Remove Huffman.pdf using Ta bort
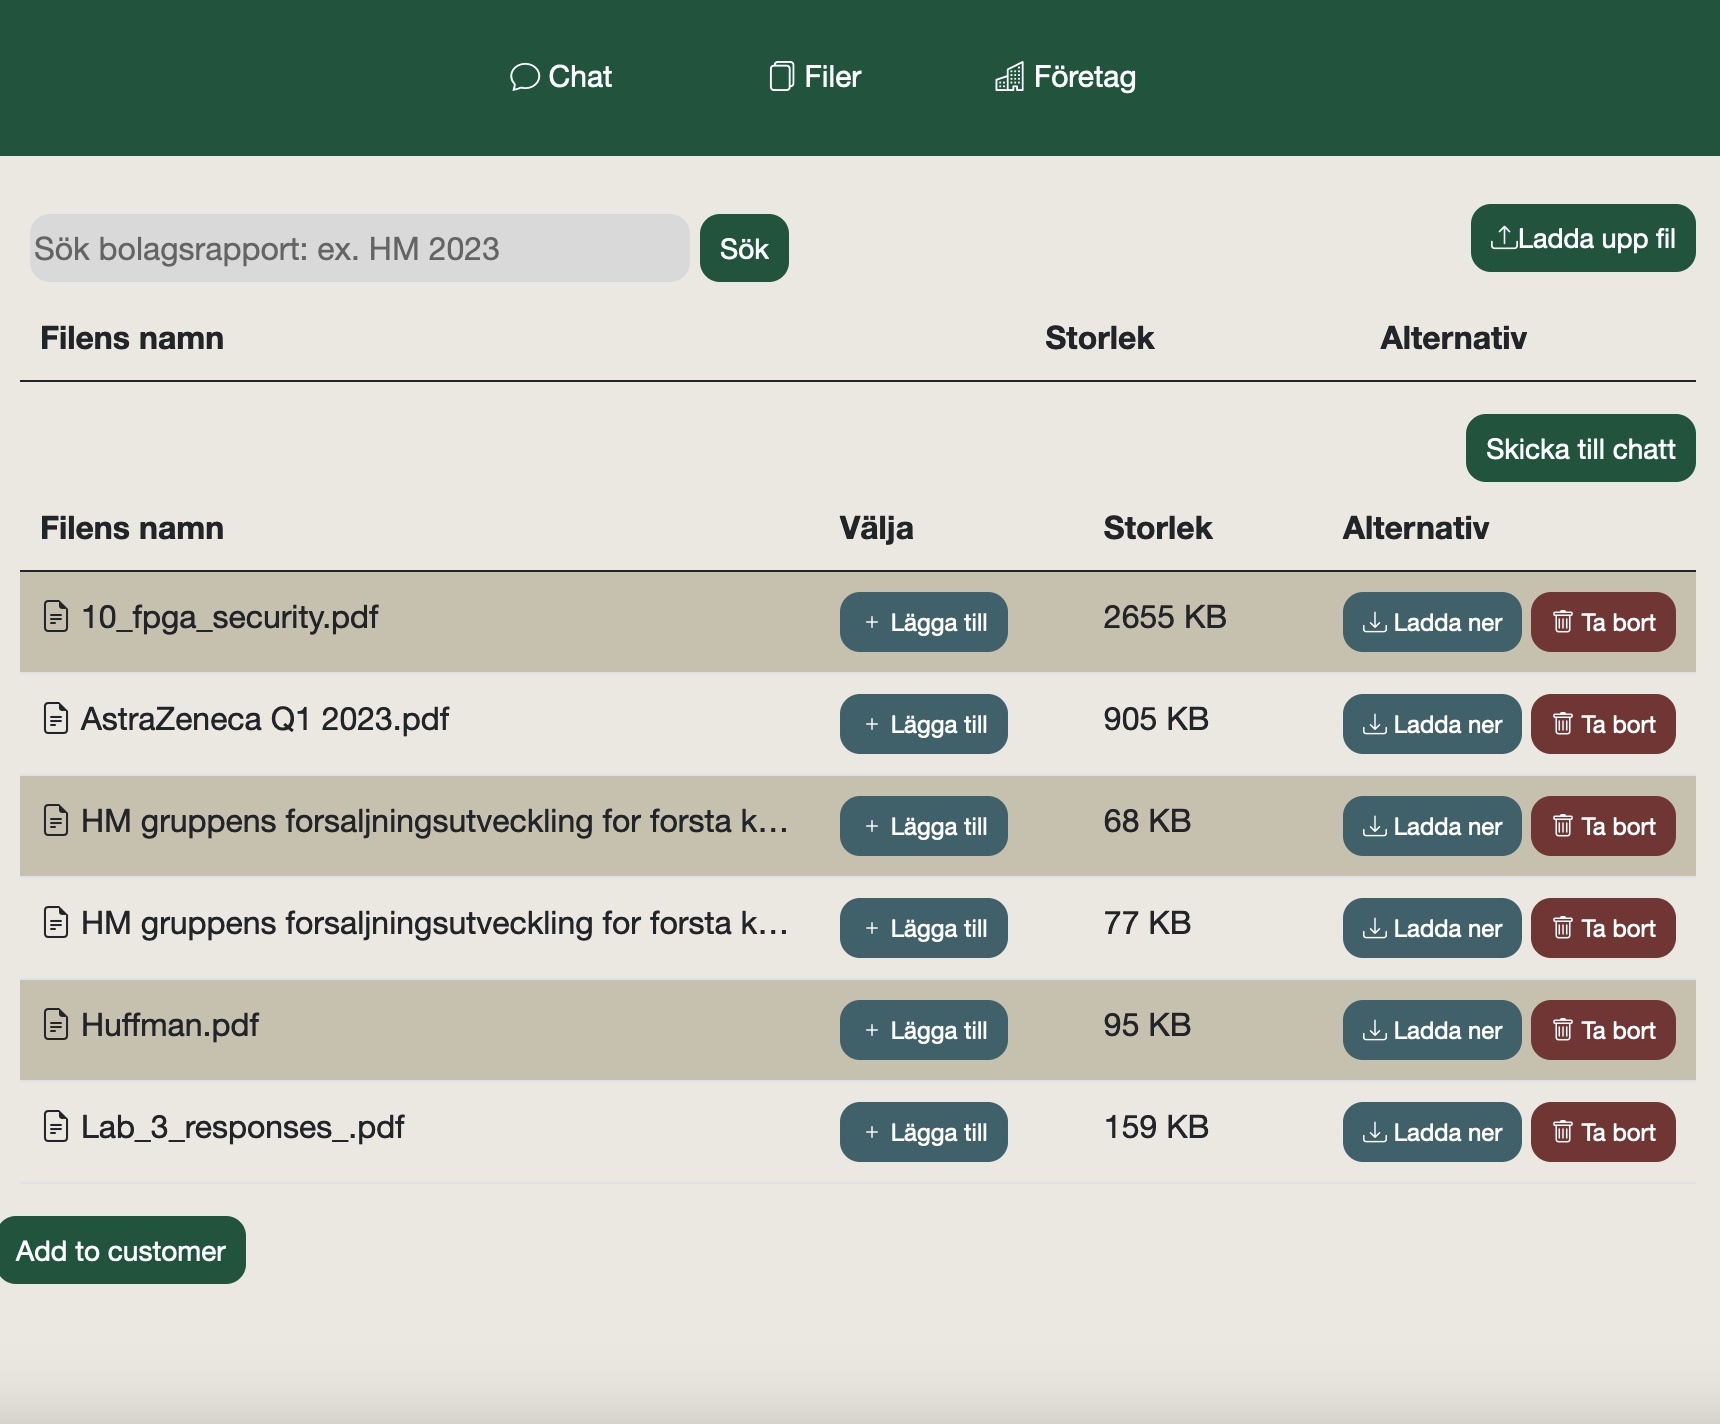The height and width of the screenshot is (1424, 1720). [1603, 1030]
